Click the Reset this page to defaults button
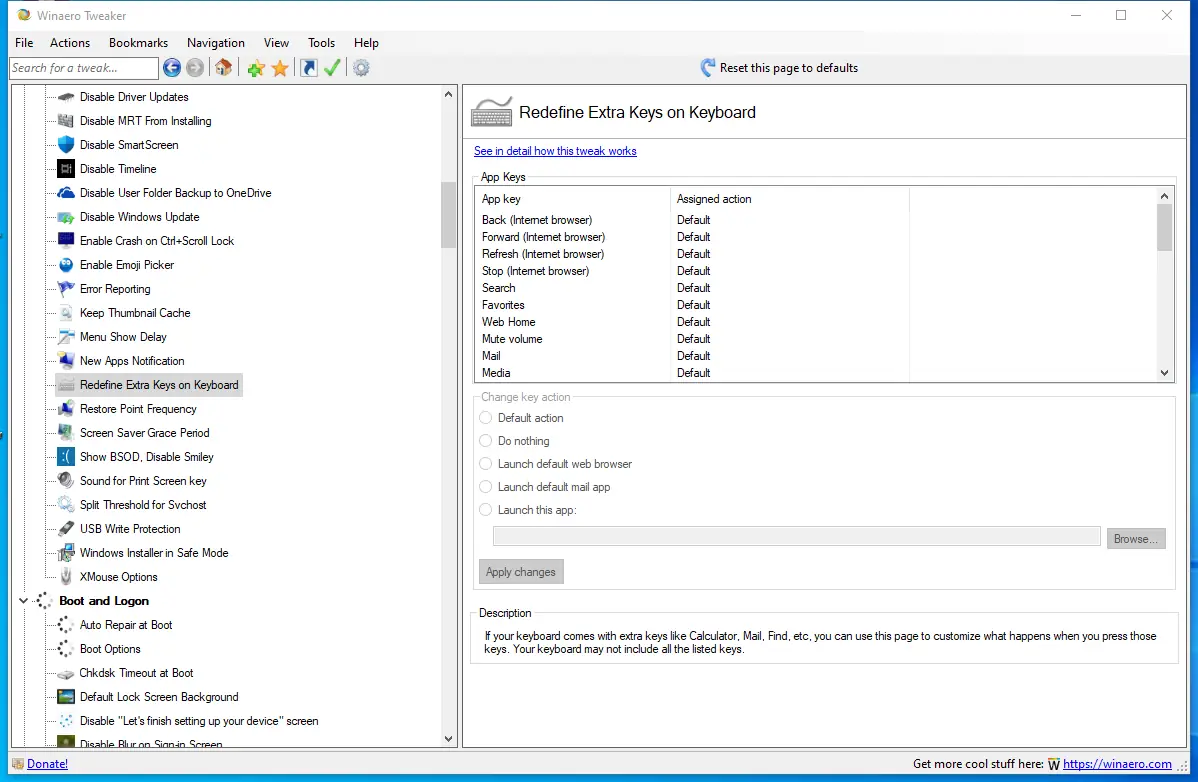 click(x=779, y=68)
